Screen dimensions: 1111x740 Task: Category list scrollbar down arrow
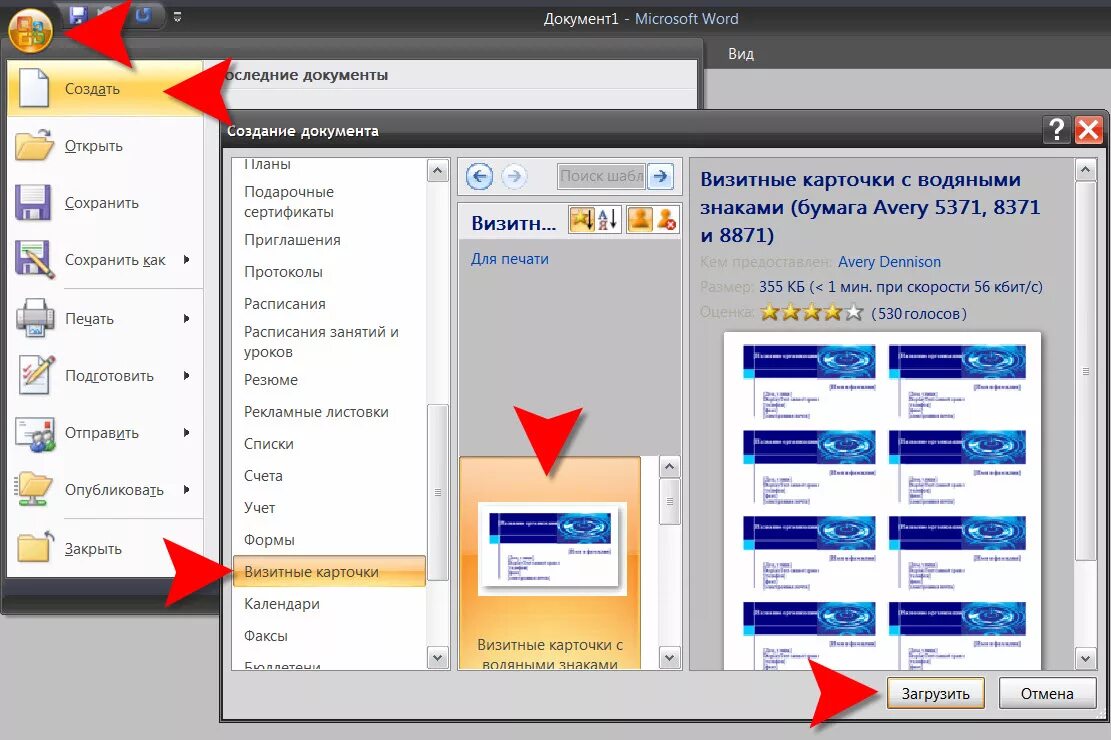point(437,658)
